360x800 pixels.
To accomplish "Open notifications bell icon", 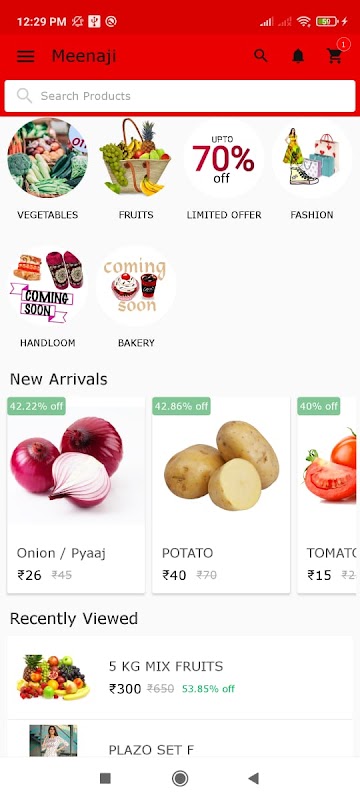I will (298, 56).
